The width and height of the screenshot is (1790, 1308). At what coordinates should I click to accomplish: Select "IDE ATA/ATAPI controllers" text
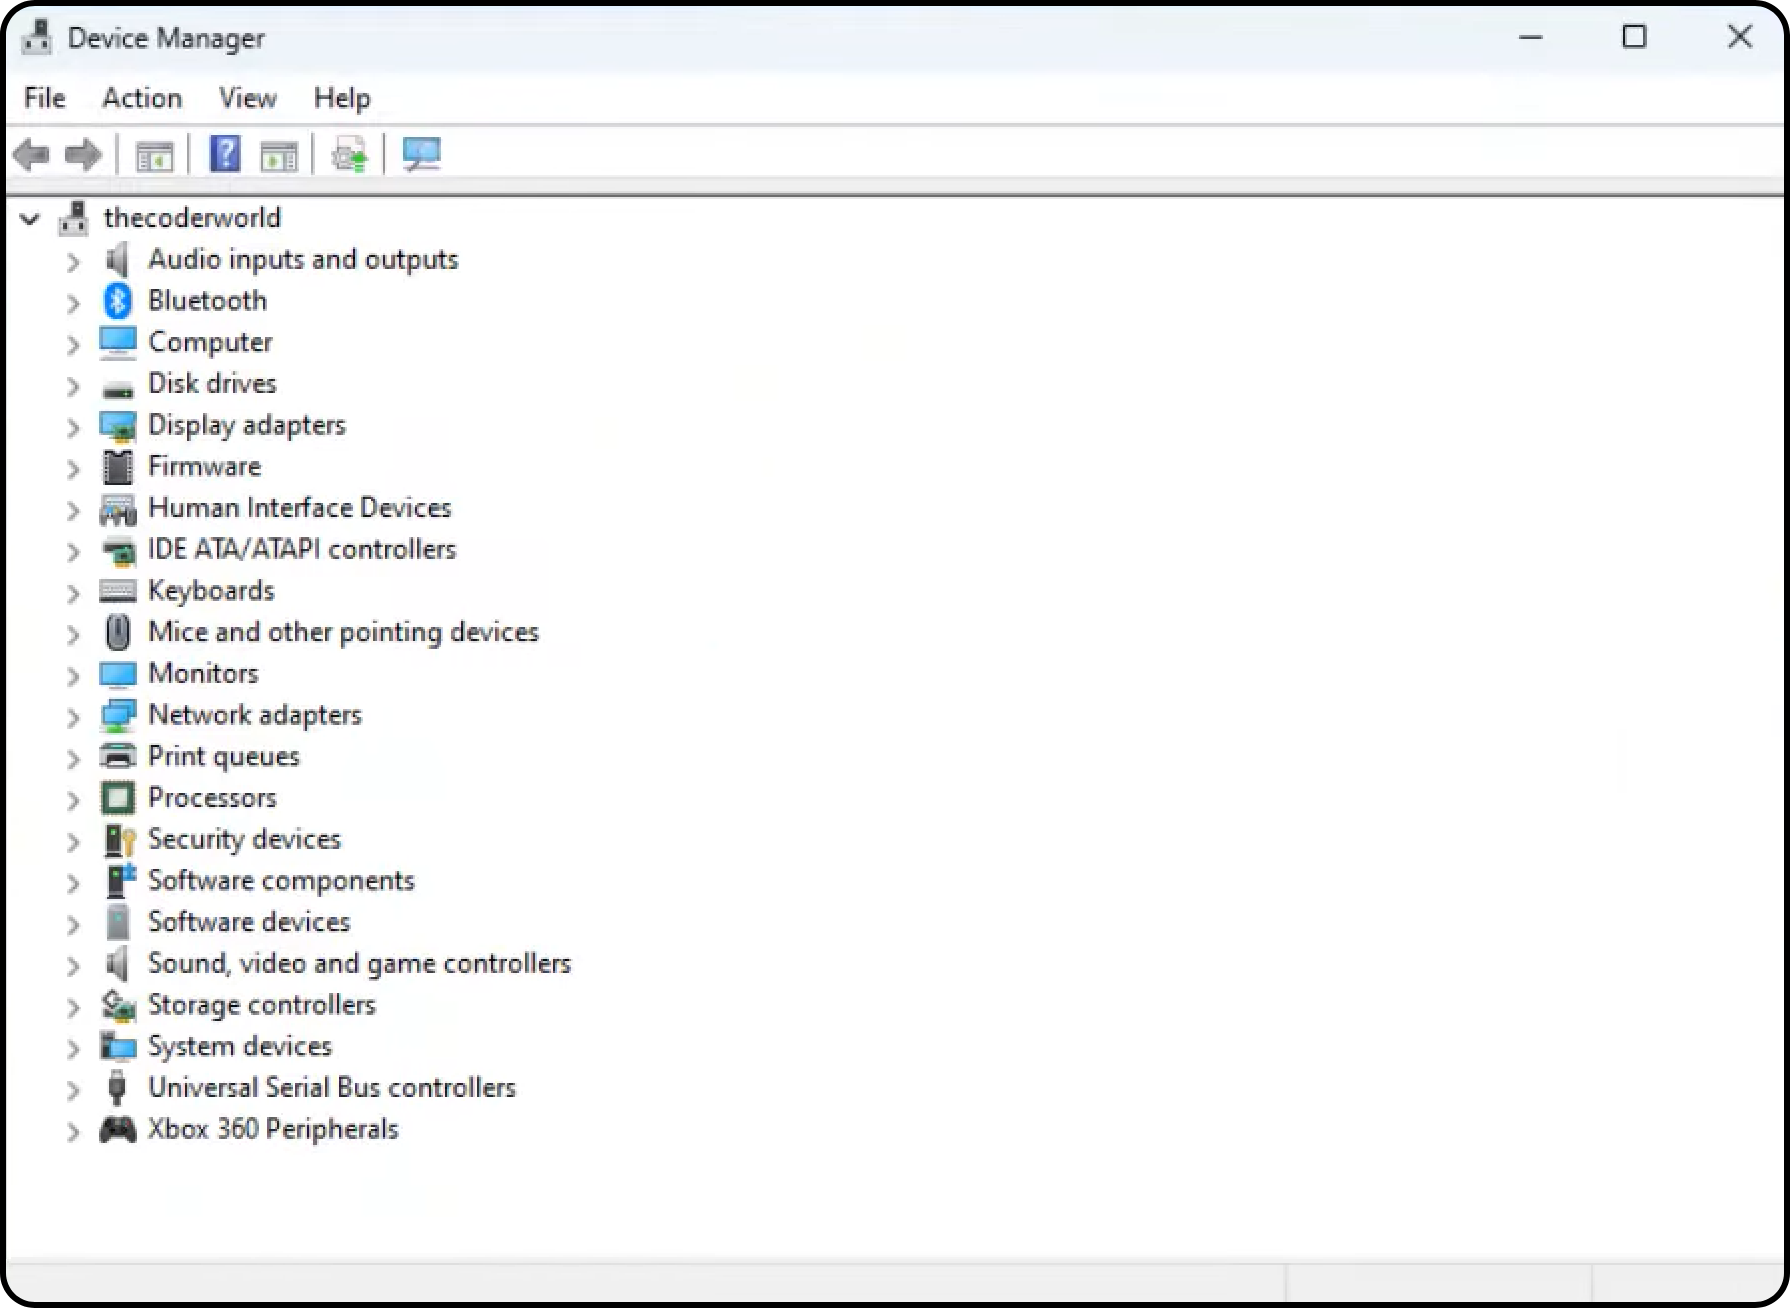(302, 549)
